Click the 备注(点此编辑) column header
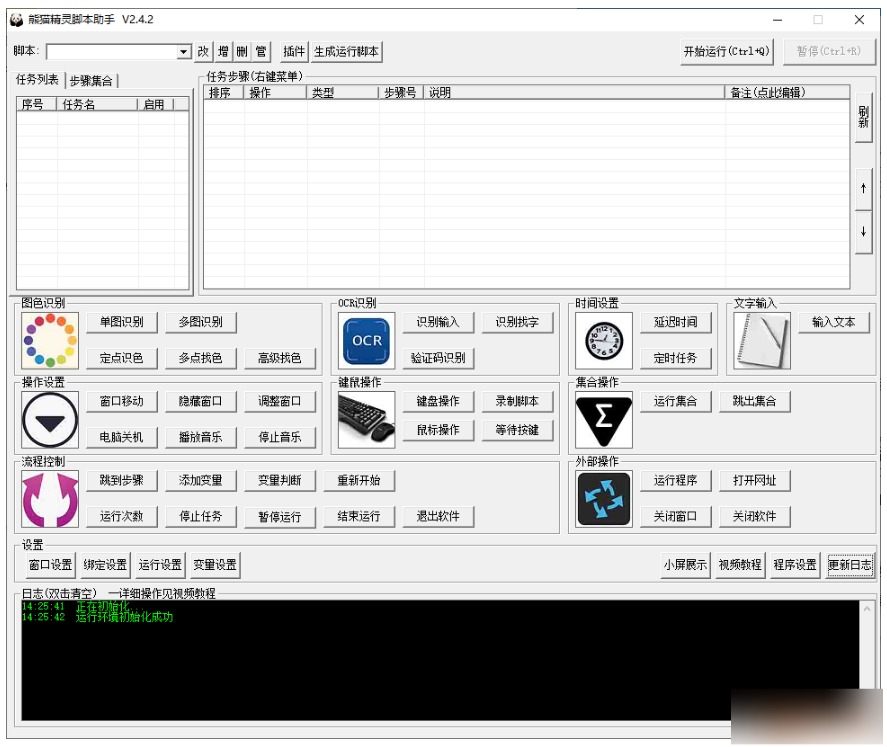The width and height of the screenshot is (887, 747). click(x=787, y=92)
